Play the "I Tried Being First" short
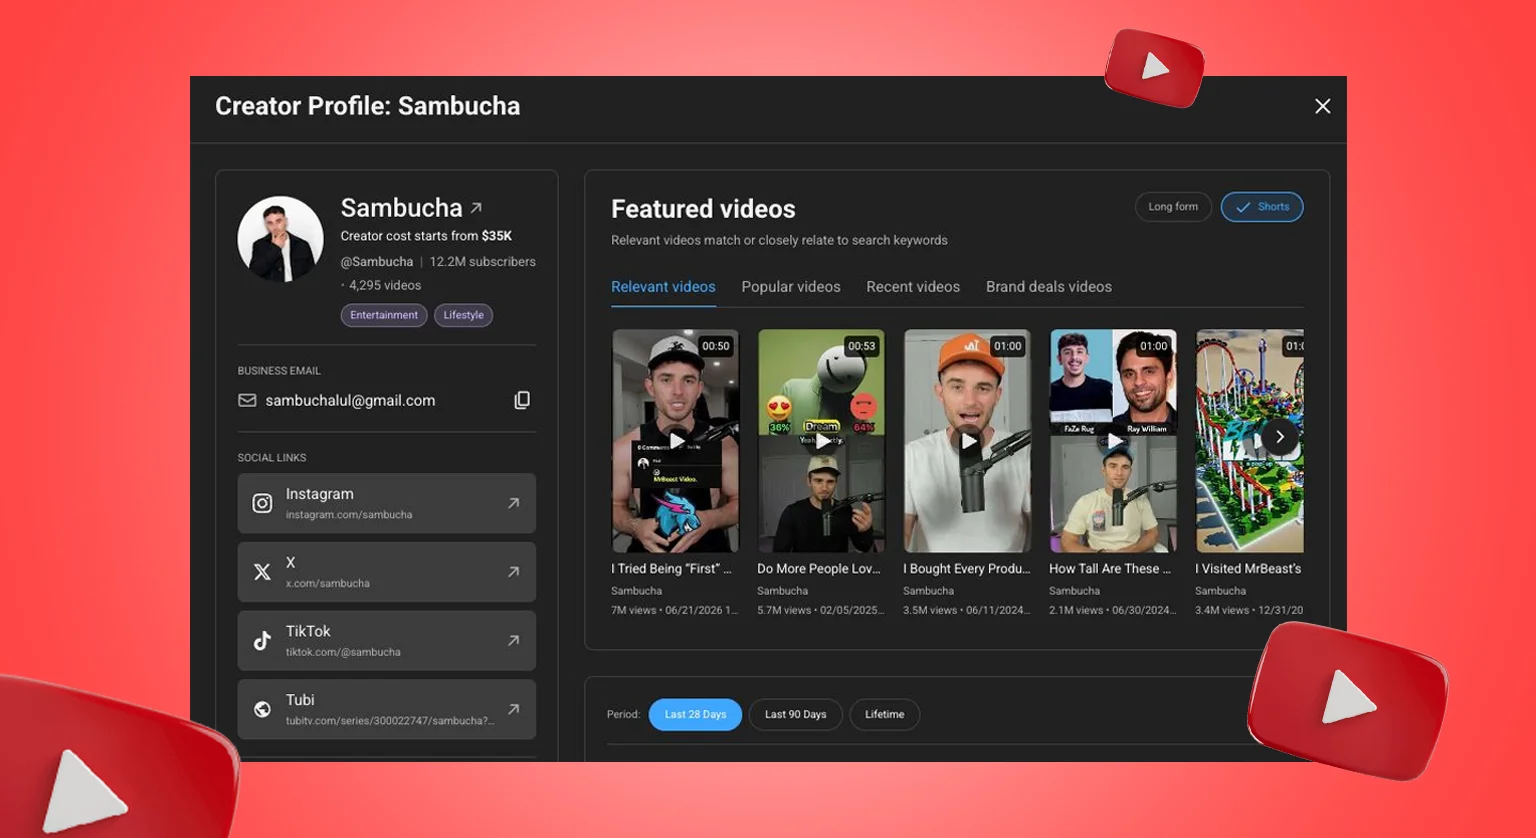The height and width of the screenshot is (838, 1536). tap(676, 441)
